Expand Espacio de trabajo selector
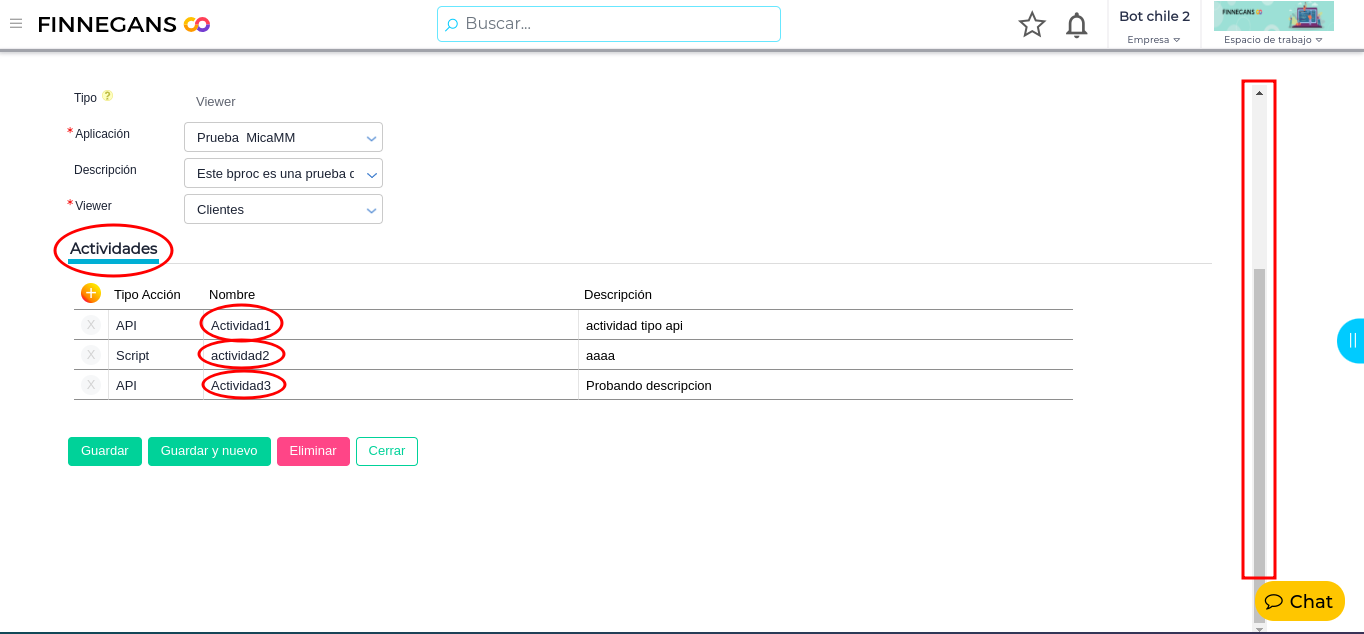 (x=1273, y=40)
